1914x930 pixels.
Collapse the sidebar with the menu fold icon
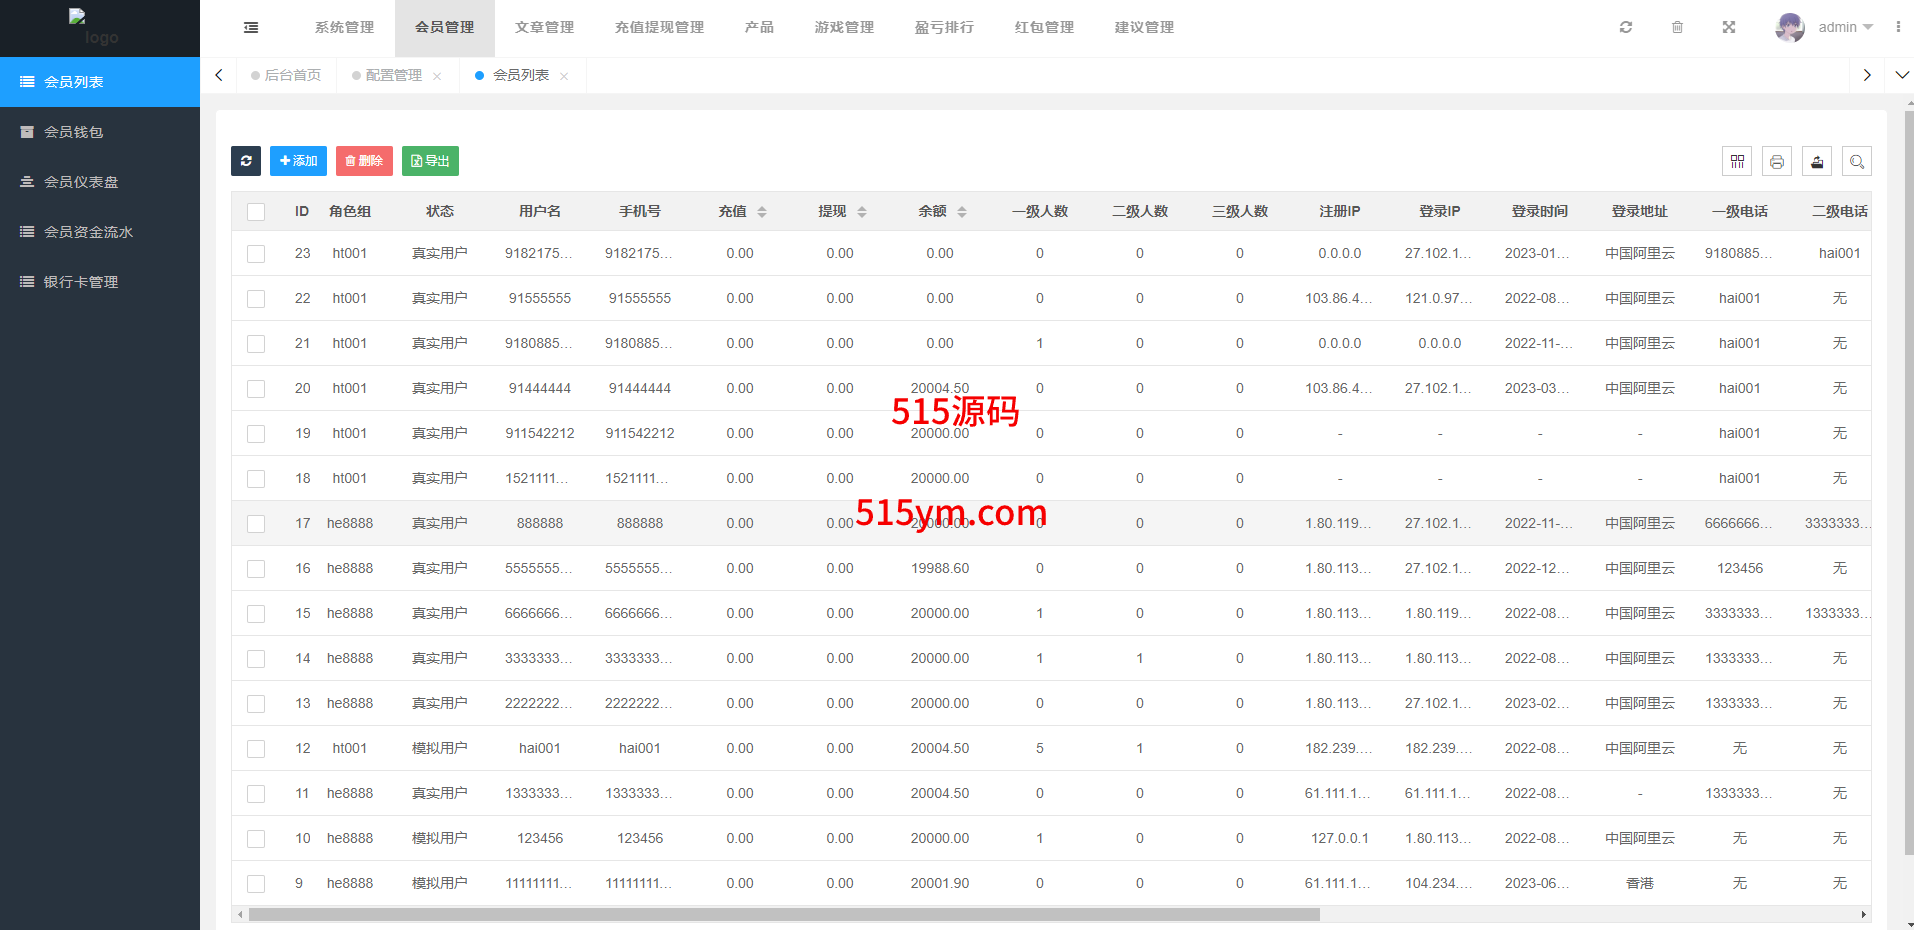pos(251,28)
